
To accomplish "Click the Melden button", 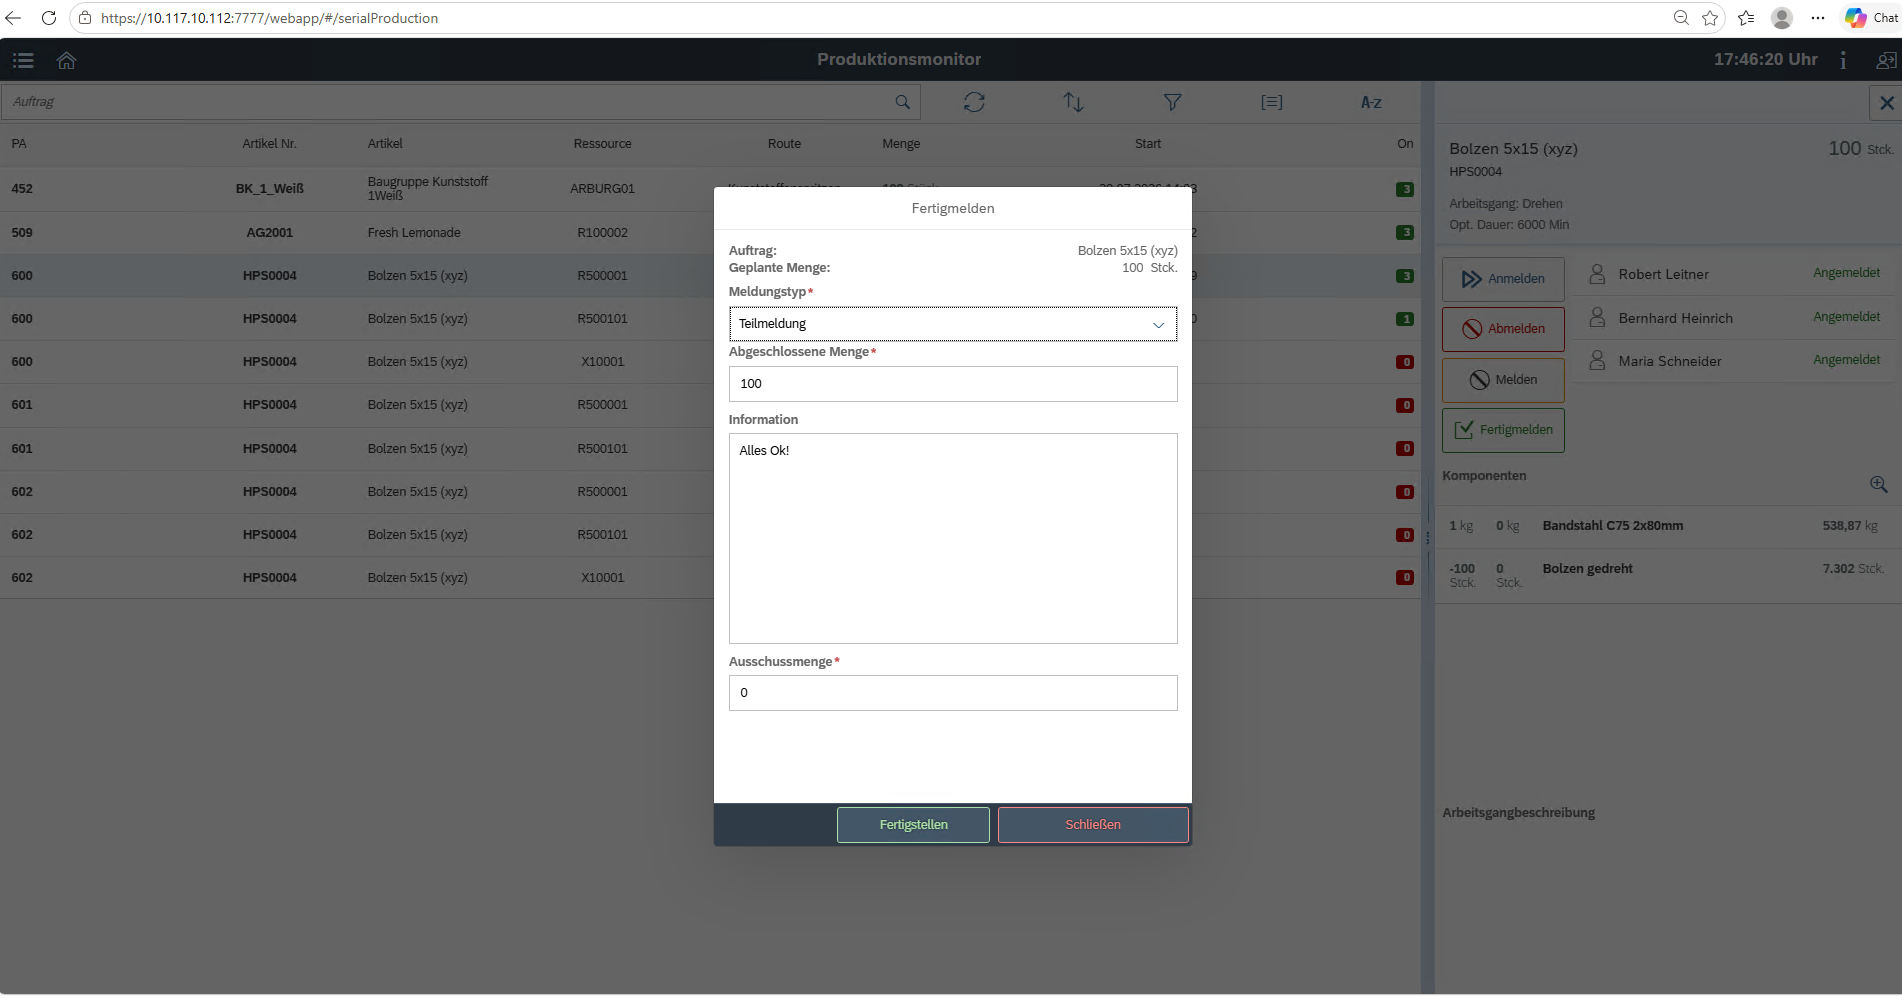I will tap(1503, 380).
